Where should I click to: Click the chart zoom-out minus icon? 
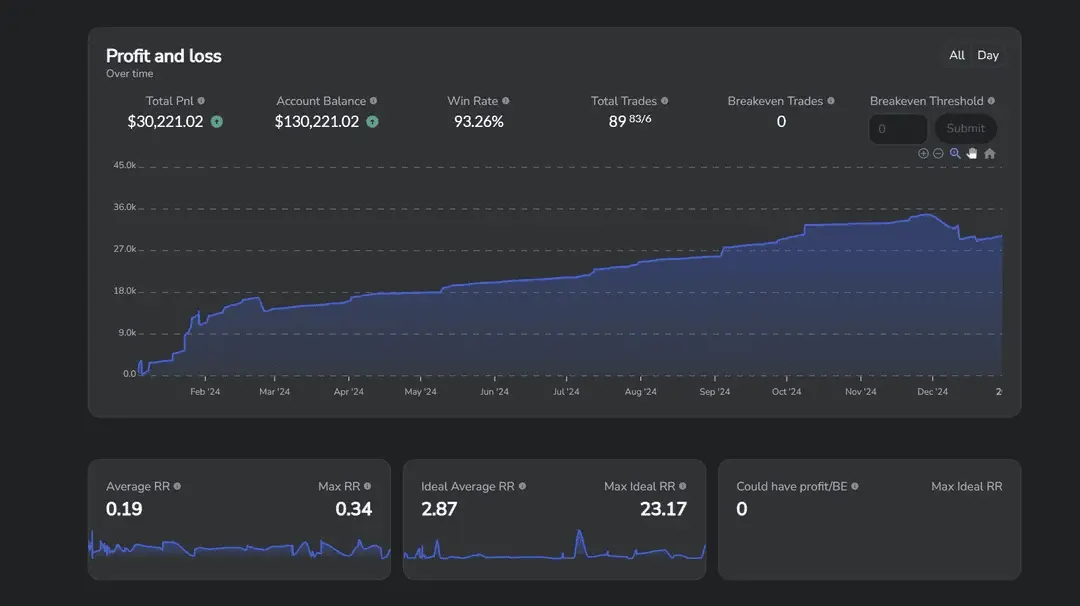(938, 154)
